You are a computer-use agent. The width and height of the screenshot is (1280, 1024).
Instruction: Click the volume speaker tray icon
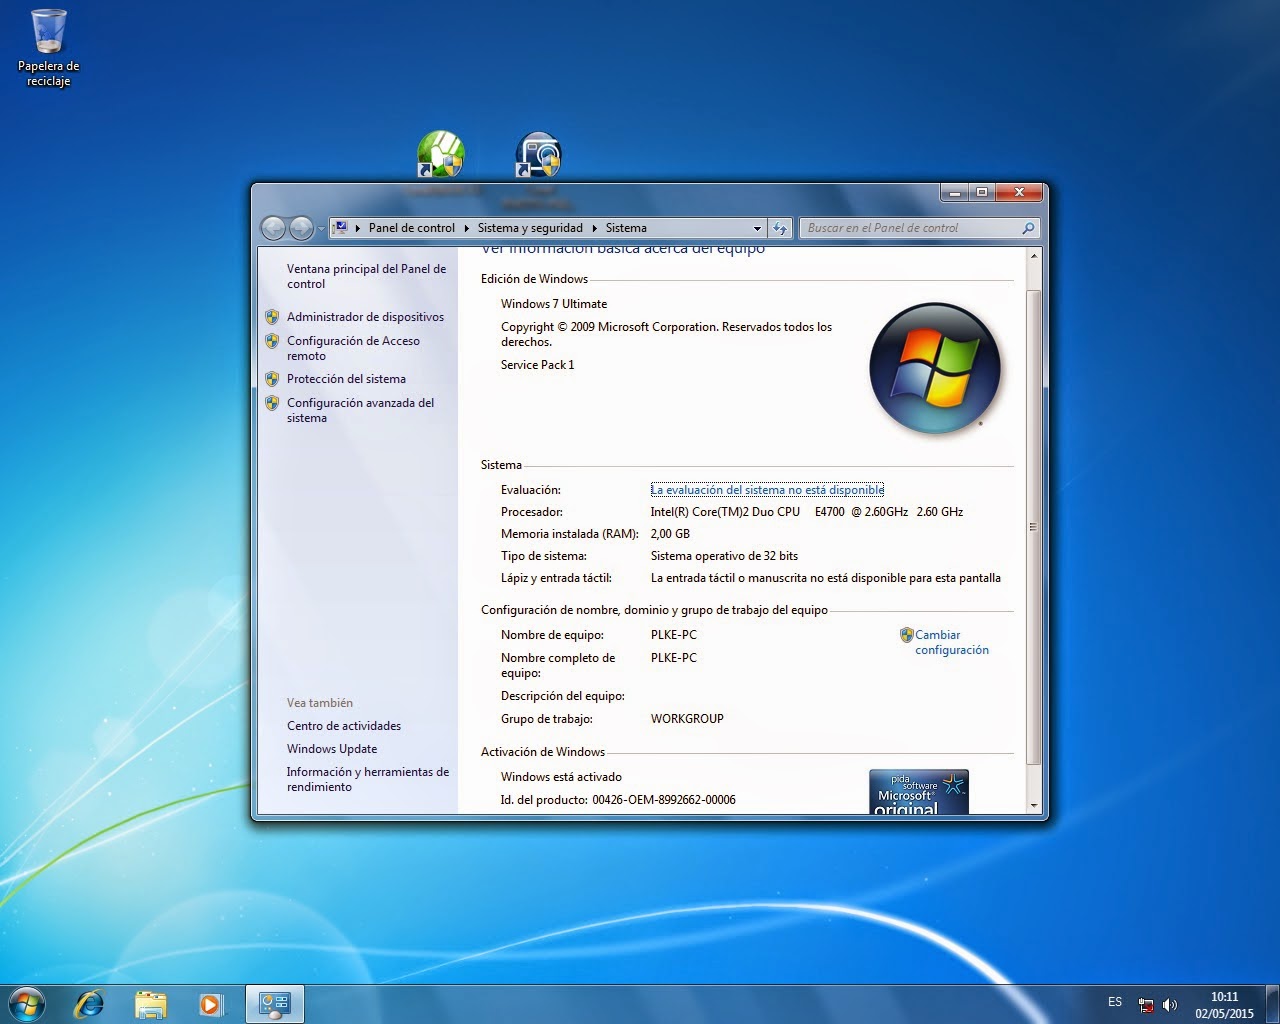[1170, 1005]
